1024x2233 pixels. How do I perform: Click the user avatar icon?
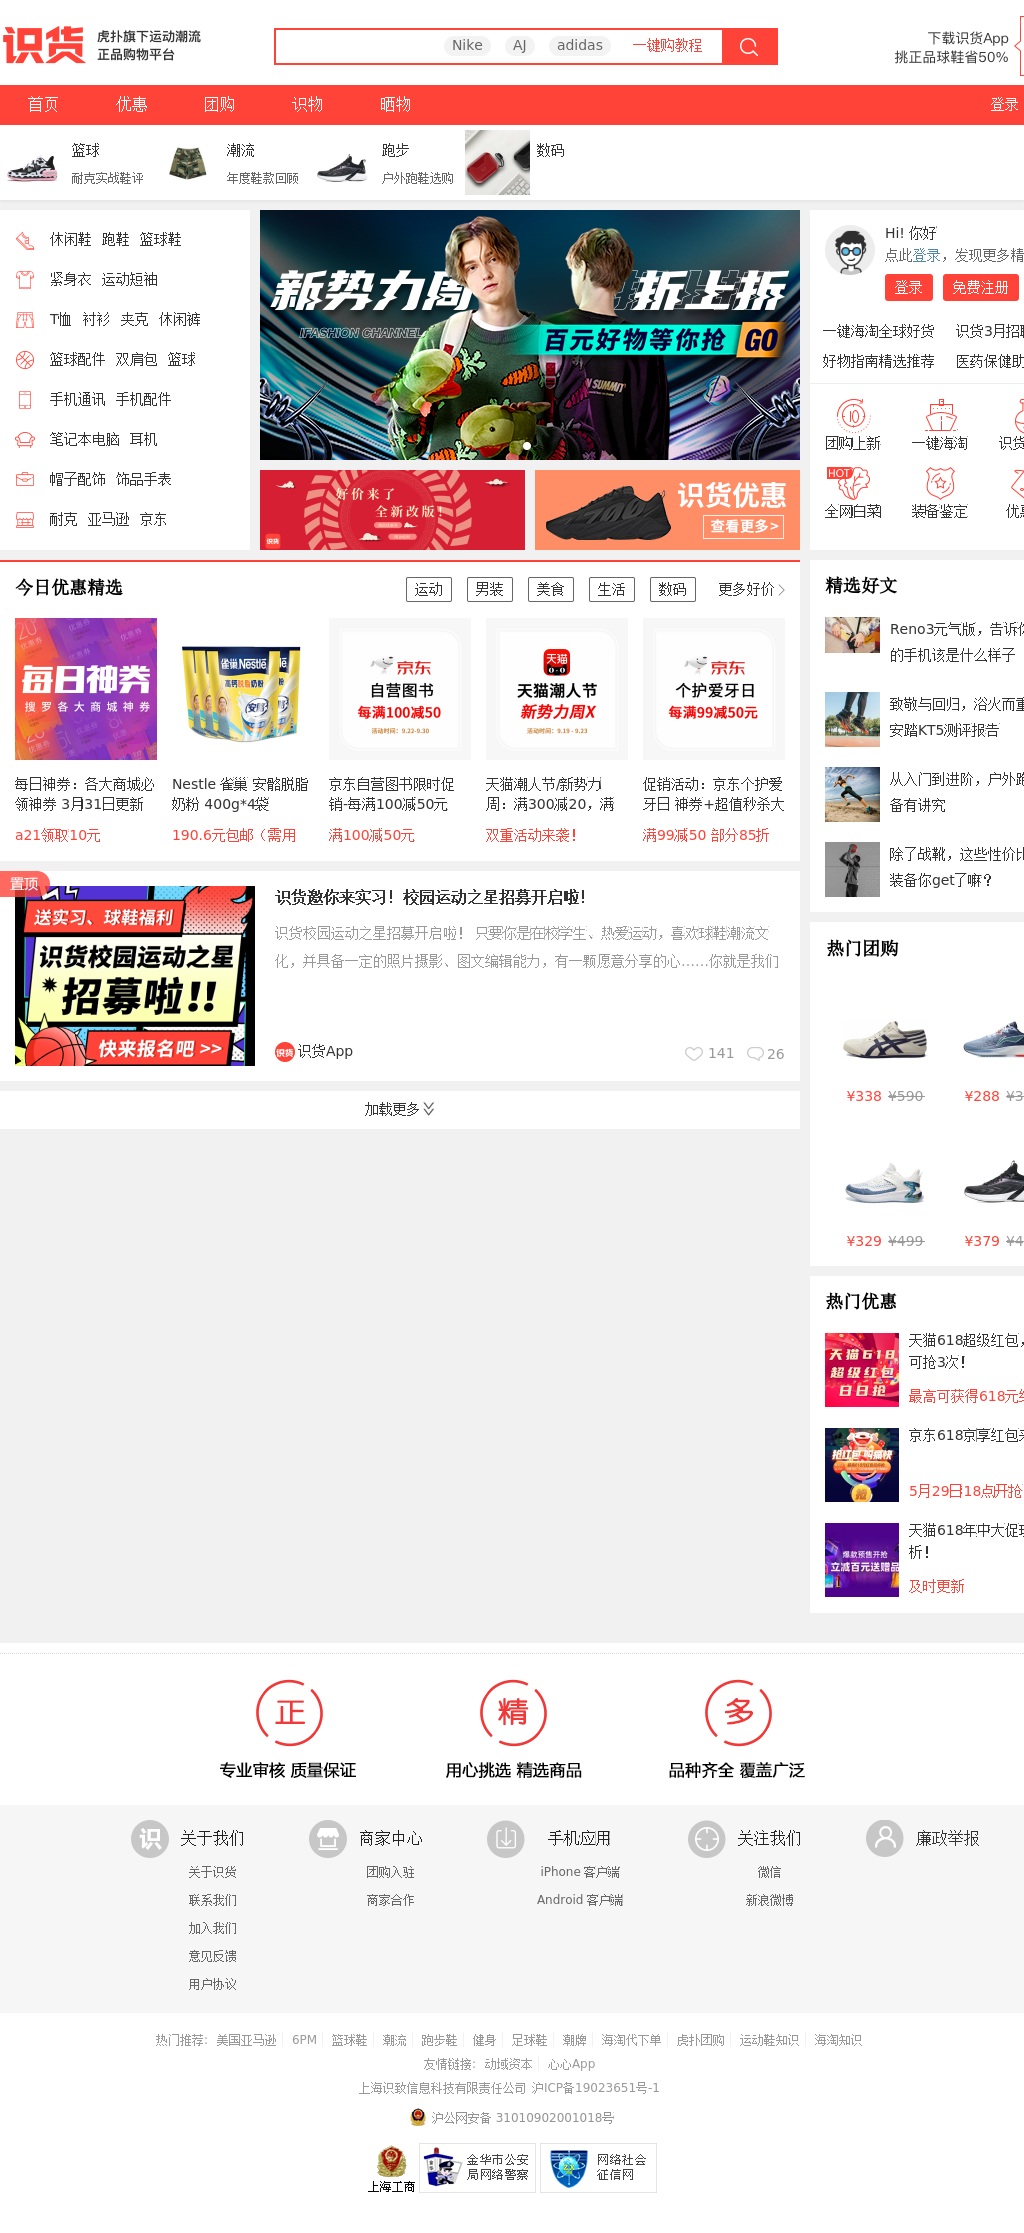point(850,250)
